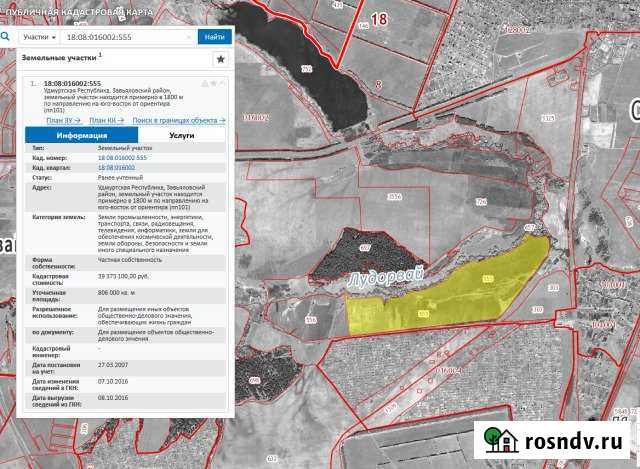
Task: Open cadastral quarter 18:08:016002 link
Action: pyautogui.click(x=117, y=168)
